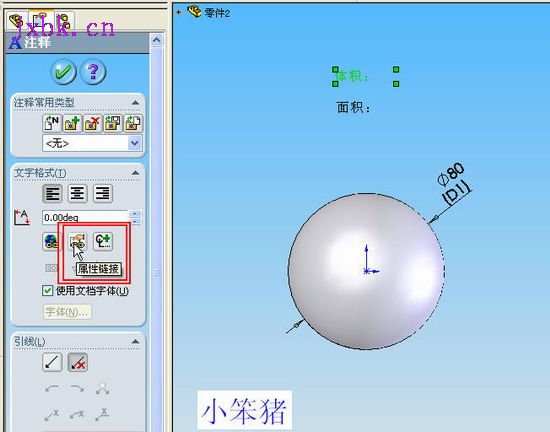Select right text alignment
The height and width of the screenshot is (432, 550).
103,194
